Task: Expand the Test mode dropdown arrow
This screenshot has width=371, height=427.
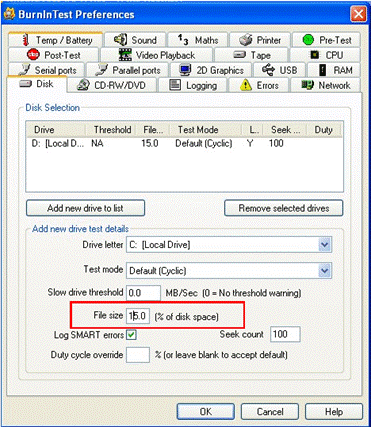Action: click(x=324, y=270)
